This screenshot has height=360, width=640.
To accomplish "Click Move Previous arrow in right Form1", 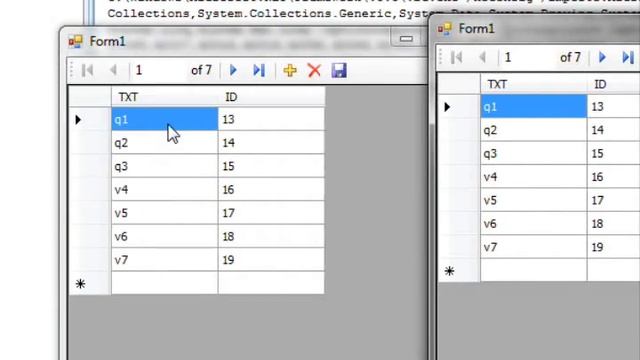I will pos(482,58).
